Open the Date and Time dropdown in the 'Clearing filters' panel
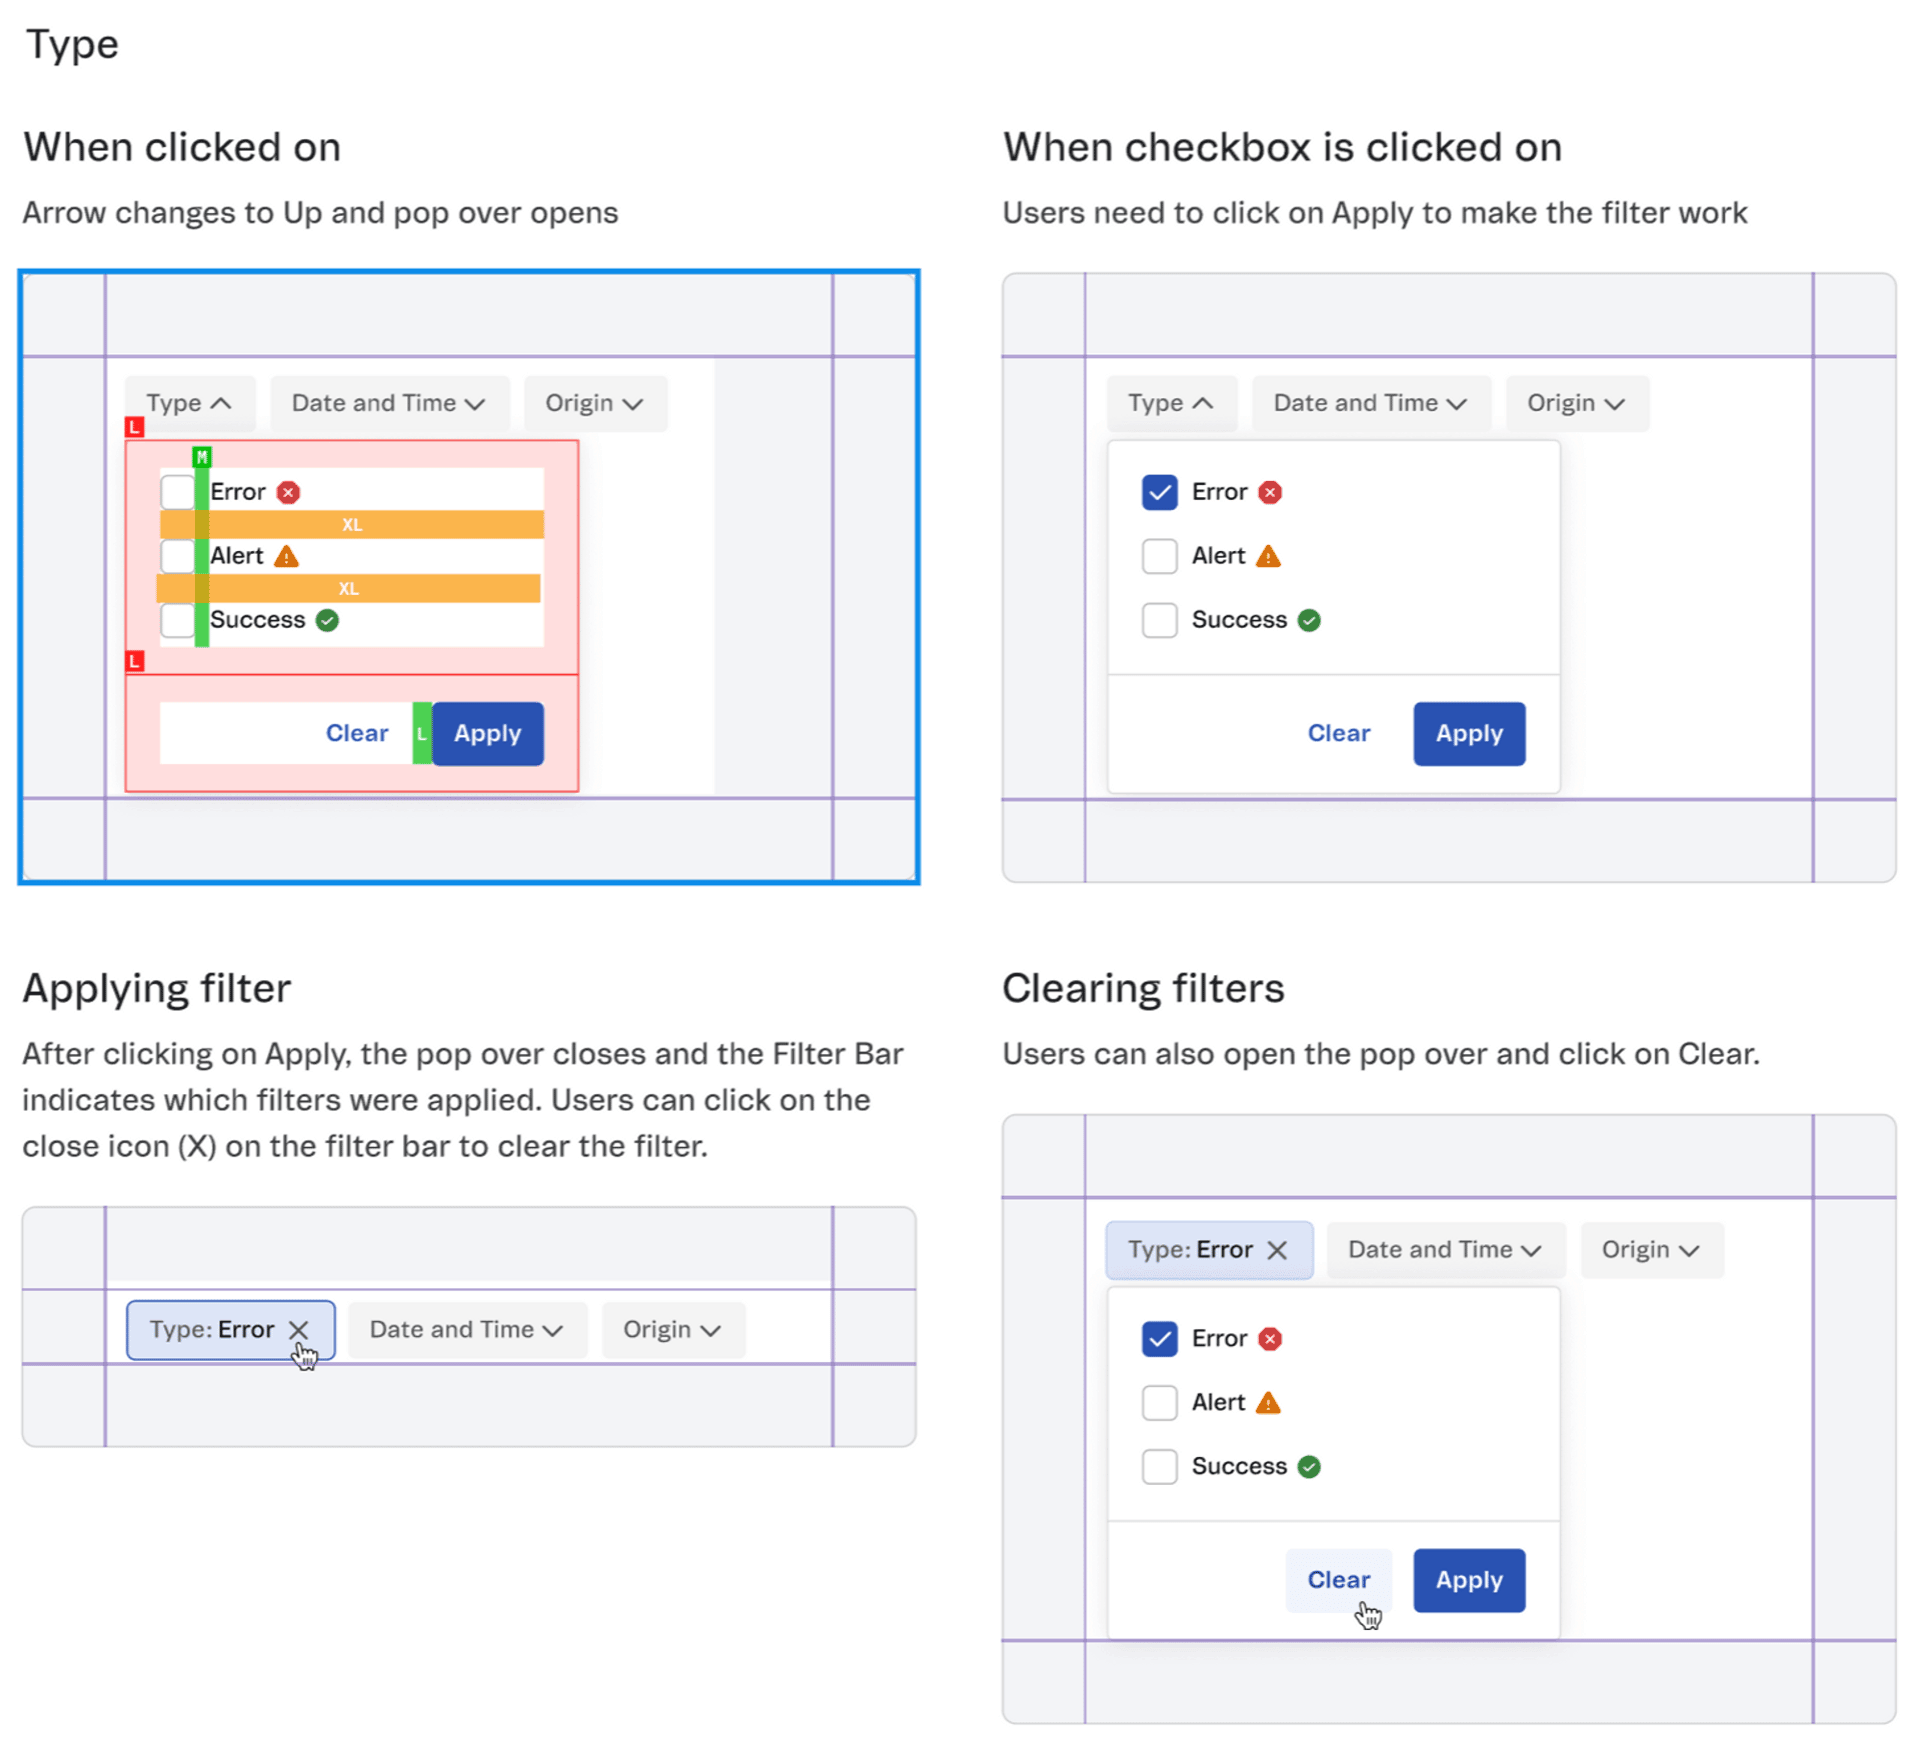Image resolution: width=1920 pixels, height=1747 pixels. 1446,1249
